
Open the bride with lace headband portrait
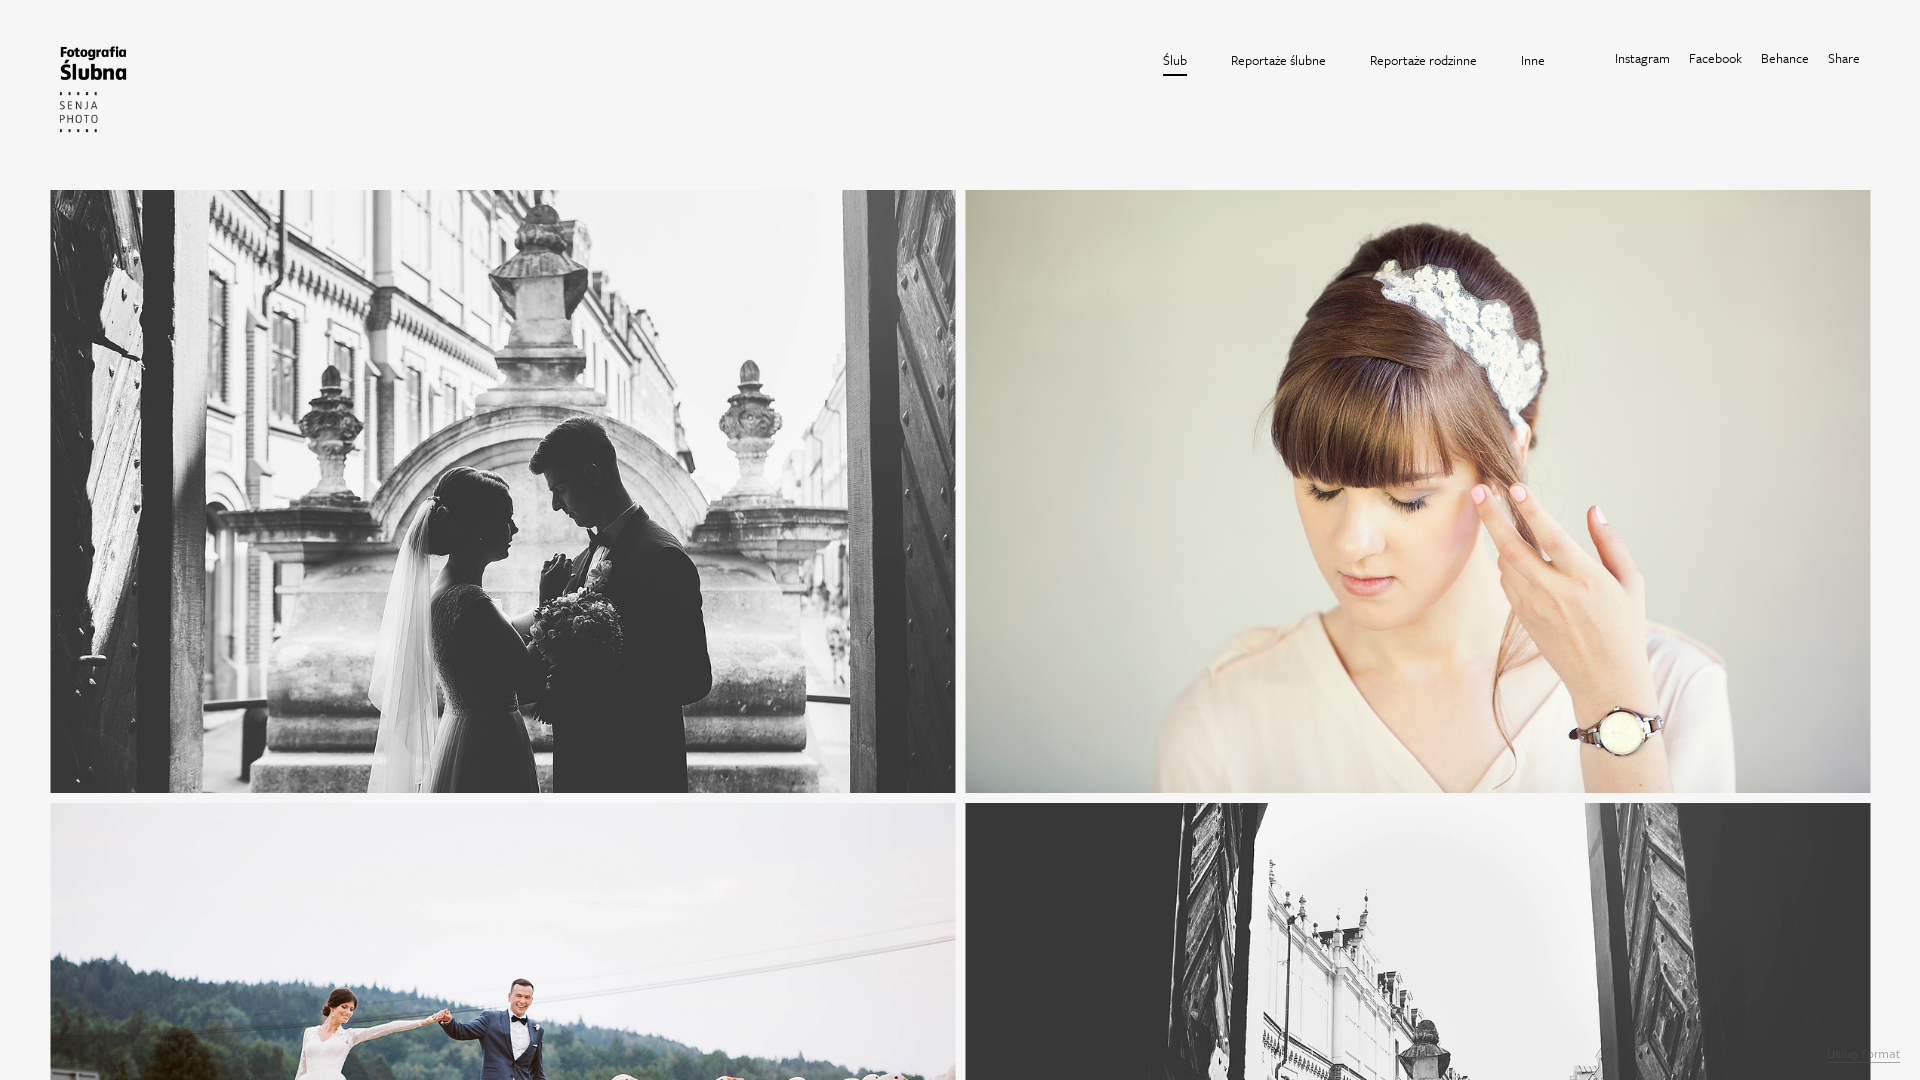[x=1418, y=491]
